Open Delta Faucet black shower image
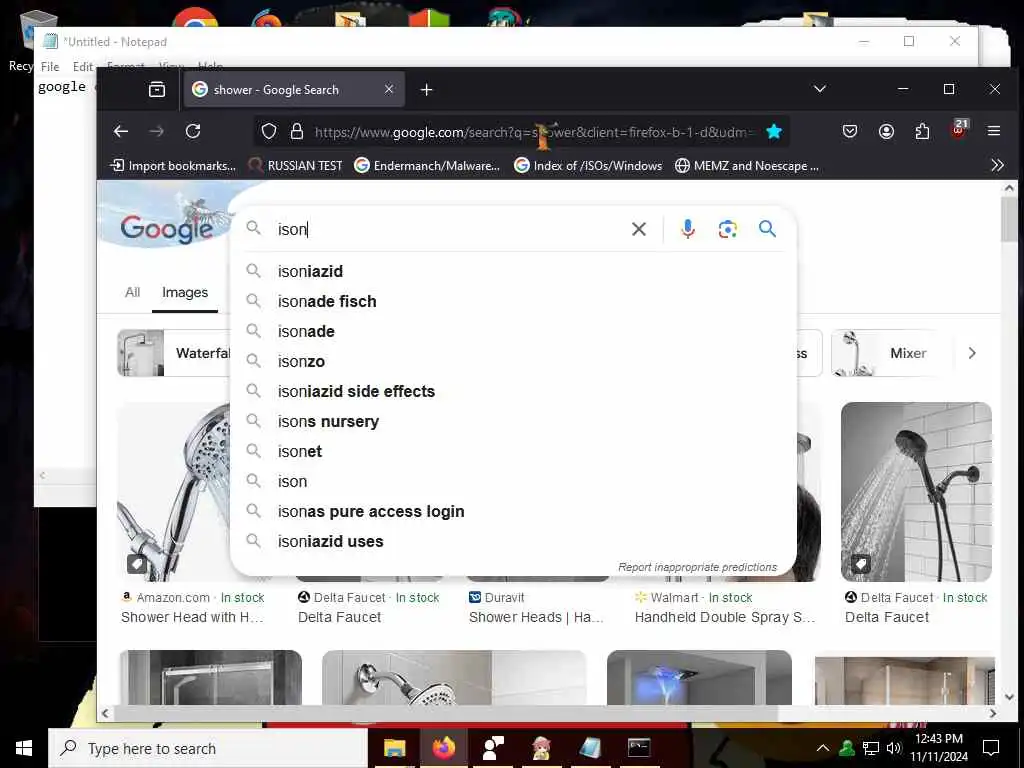Image resolution: width=1024 pixels, height=768 pixels. coord(916,492)
